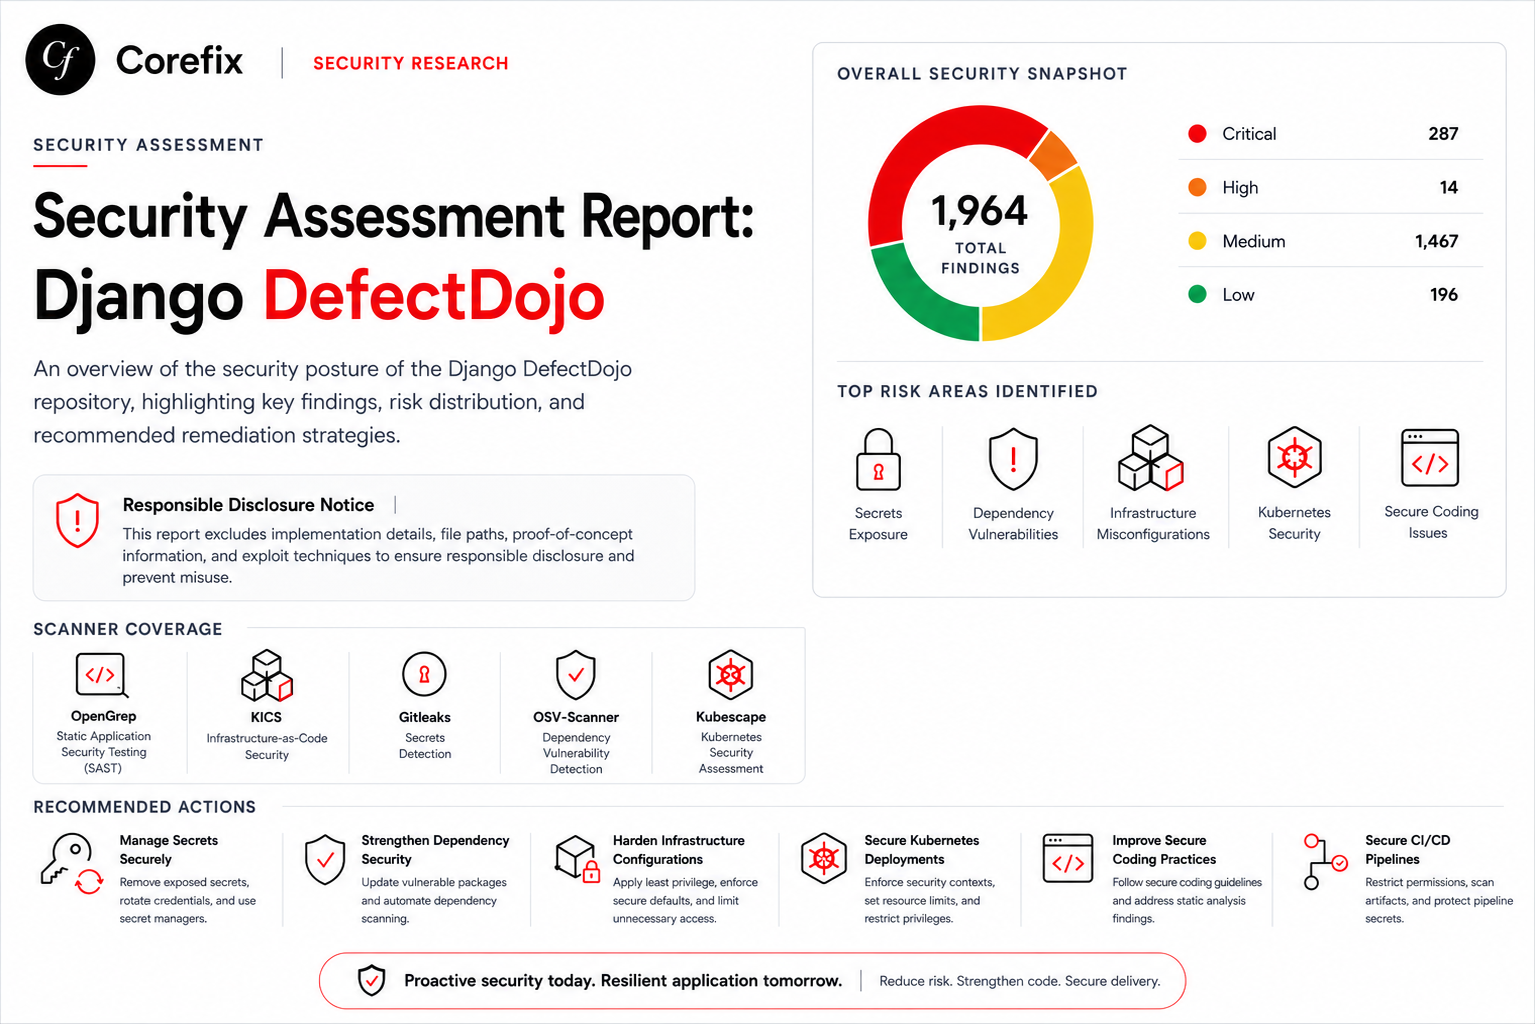Viewport: 1535px width, 1024px height.
Task: Click the Proactive security today banner text
Action: (623, 981)
